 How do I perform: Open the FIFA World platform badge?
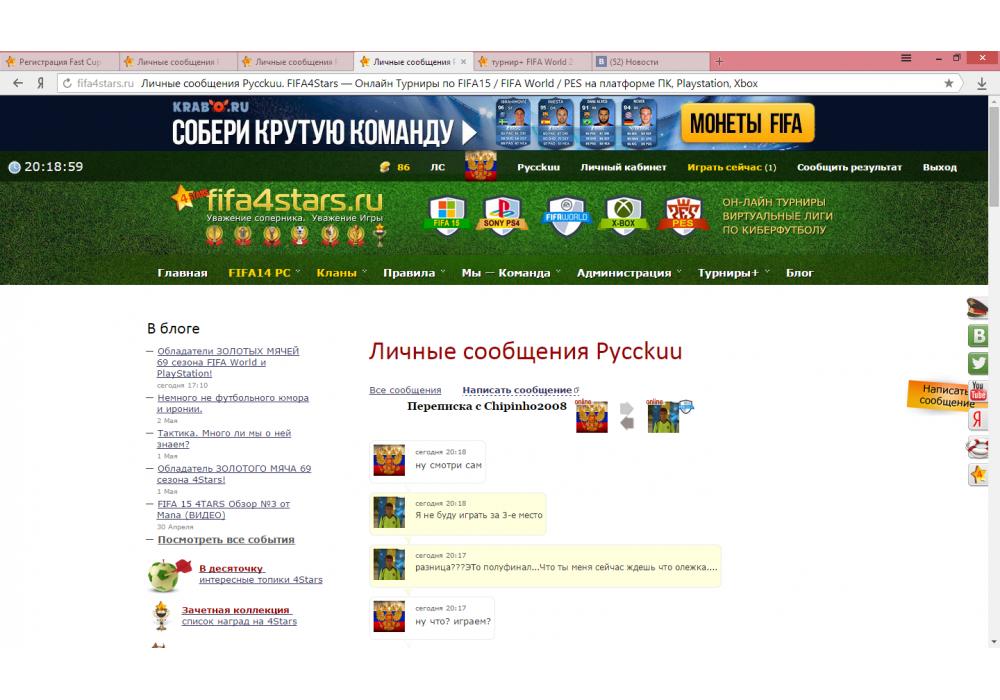coord(566,215)
